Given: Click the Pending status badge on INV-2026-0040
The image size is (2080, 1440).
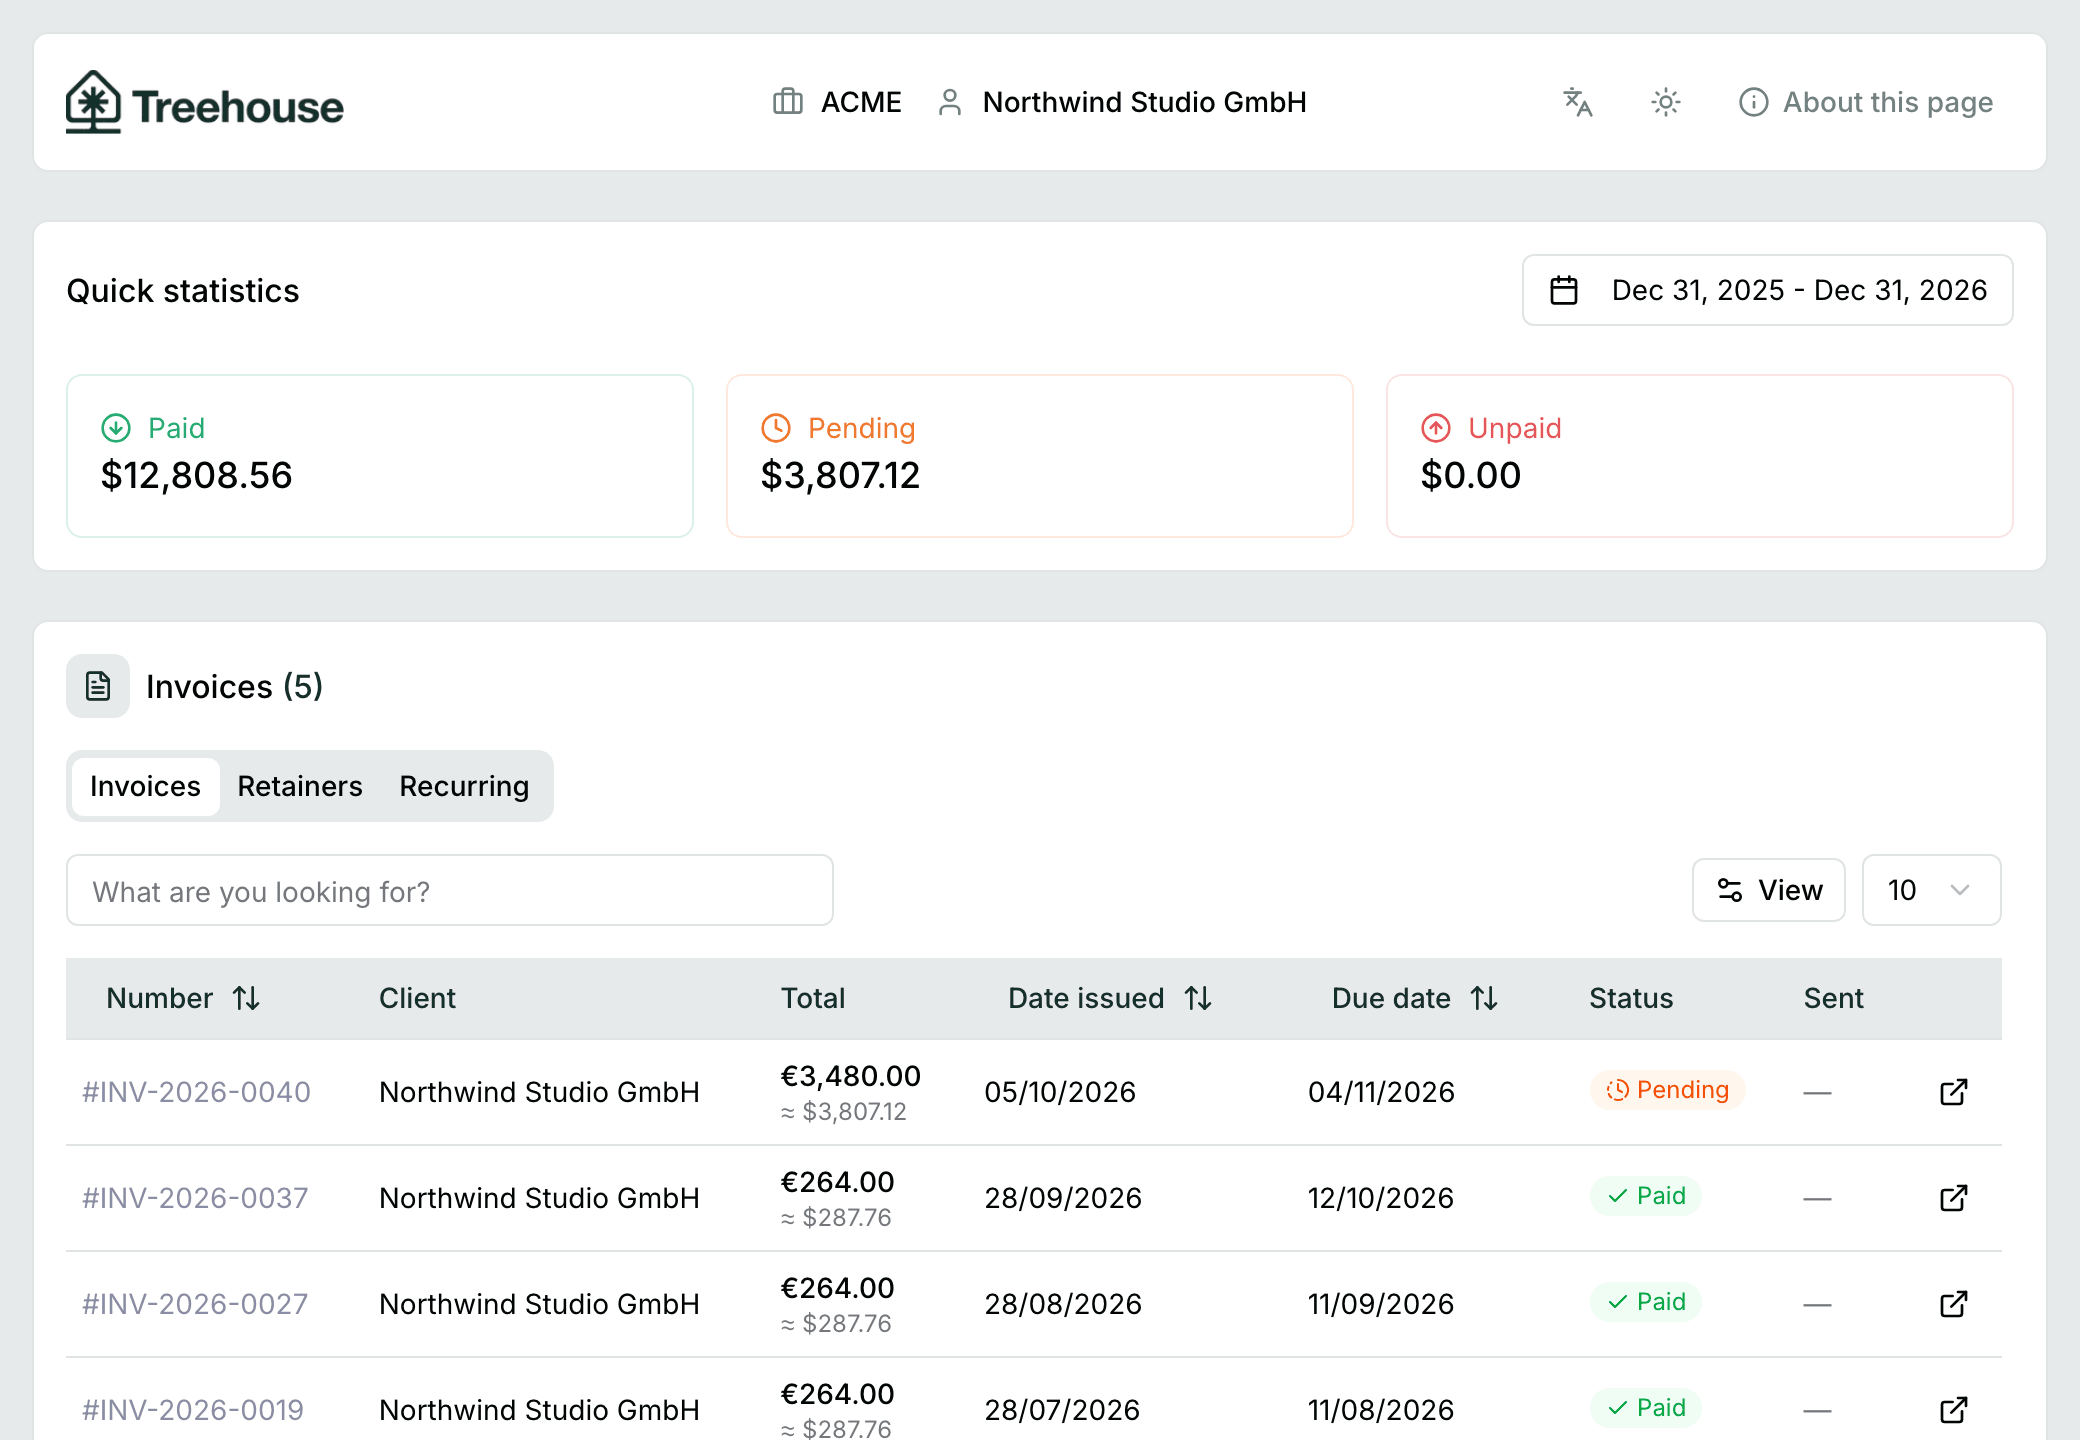Looking at the screenshot, I should click(x=1667, y=1090).
